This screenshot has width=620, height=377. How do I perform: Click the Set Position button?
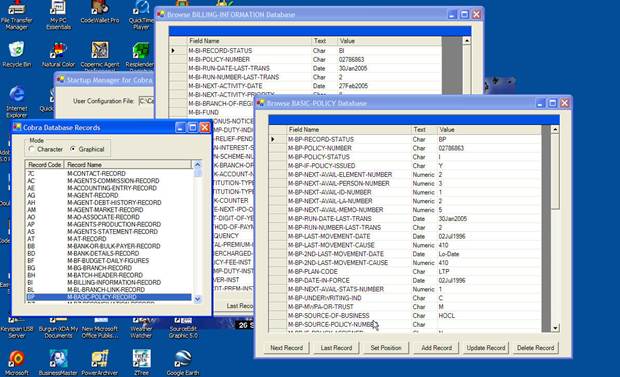coord(386,348)
